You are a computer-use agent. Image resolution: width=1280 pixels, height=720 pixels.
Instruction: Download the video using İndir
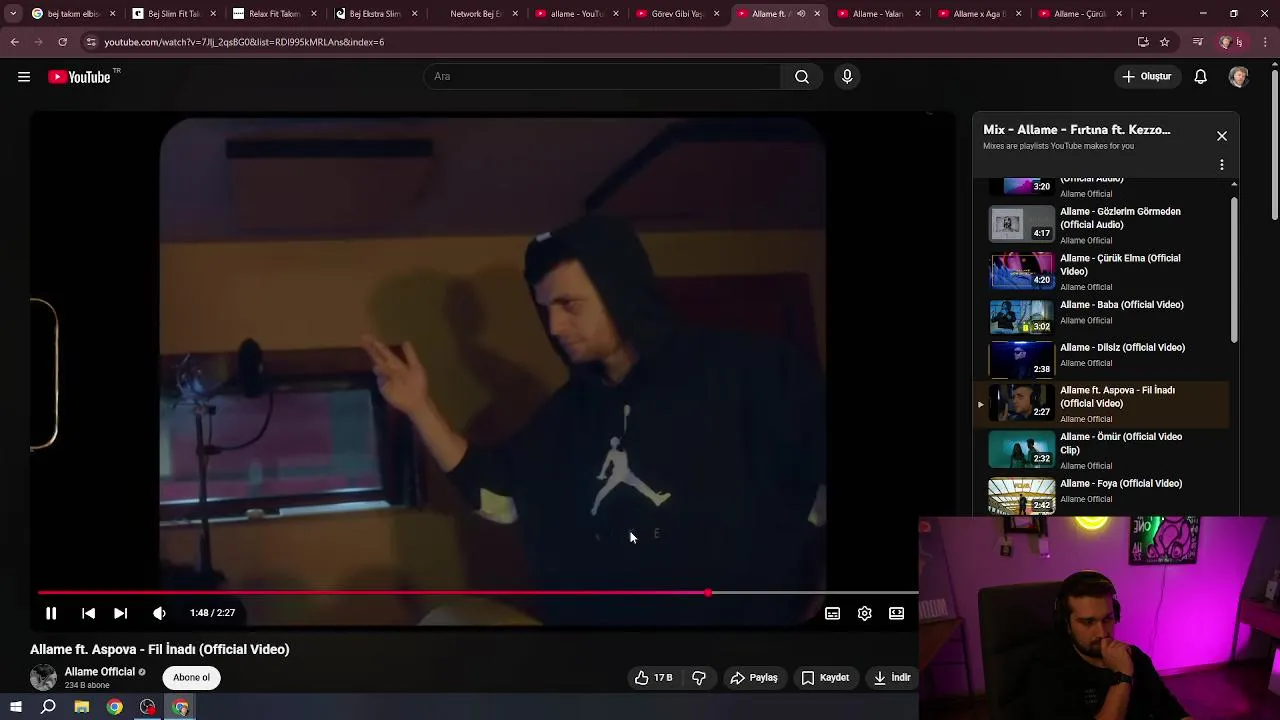(x=891, y=678)
